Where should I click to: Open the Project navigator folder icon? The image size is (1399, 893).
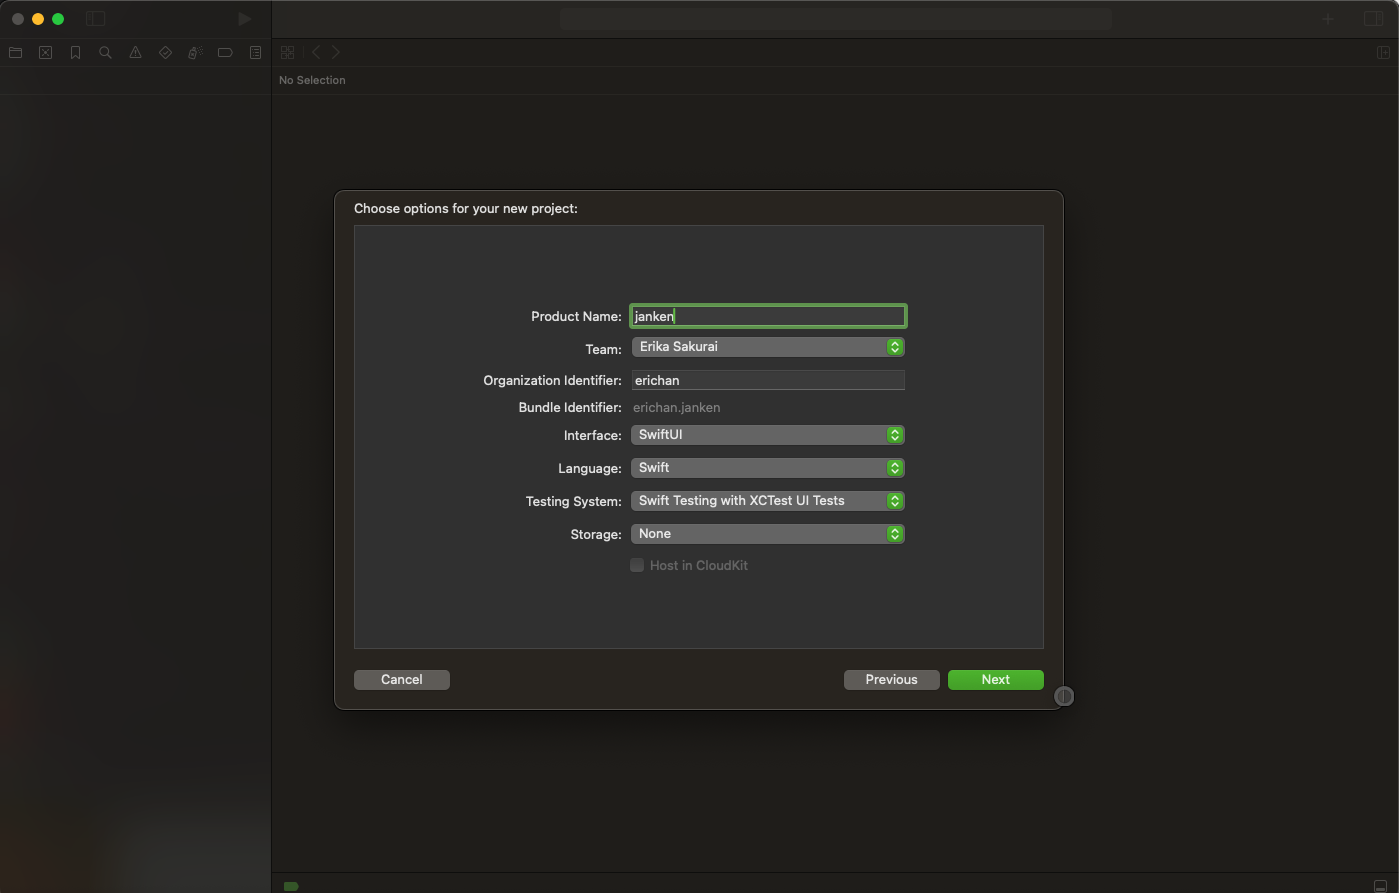coord(16,52)
